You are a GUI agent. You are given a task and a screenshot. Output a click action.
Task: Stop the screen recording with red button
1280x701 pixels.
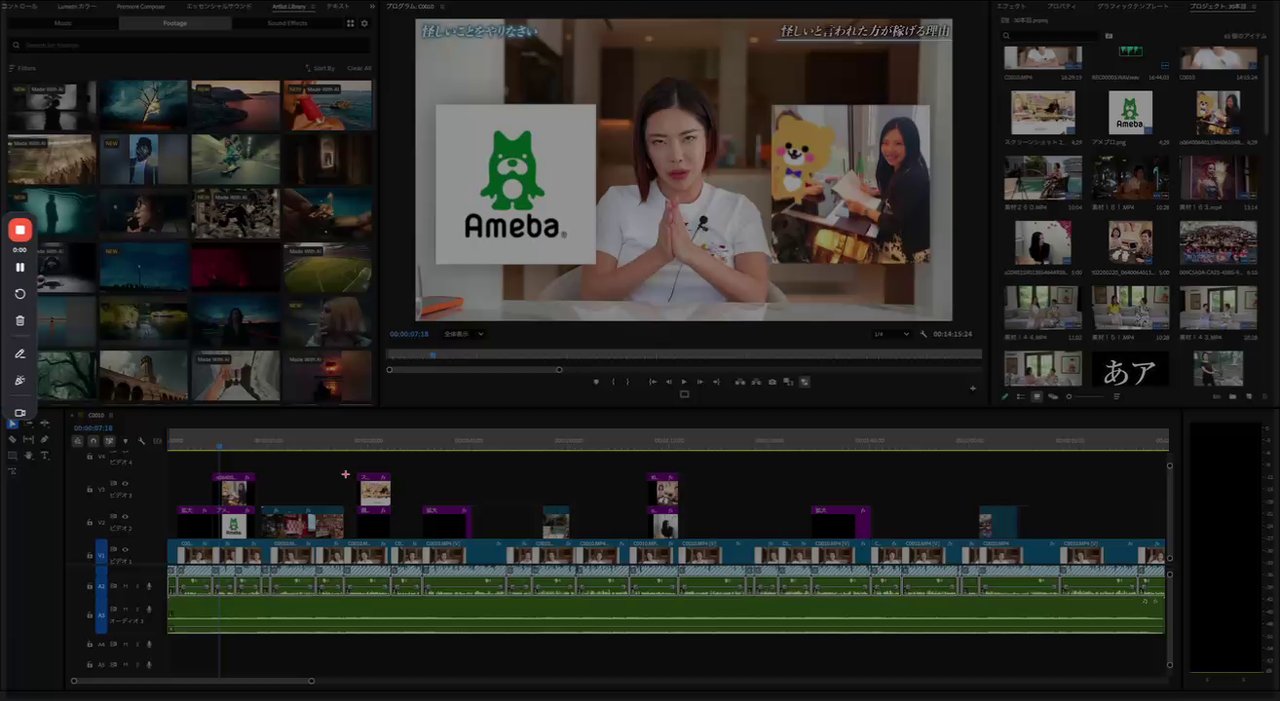[20, 230]
